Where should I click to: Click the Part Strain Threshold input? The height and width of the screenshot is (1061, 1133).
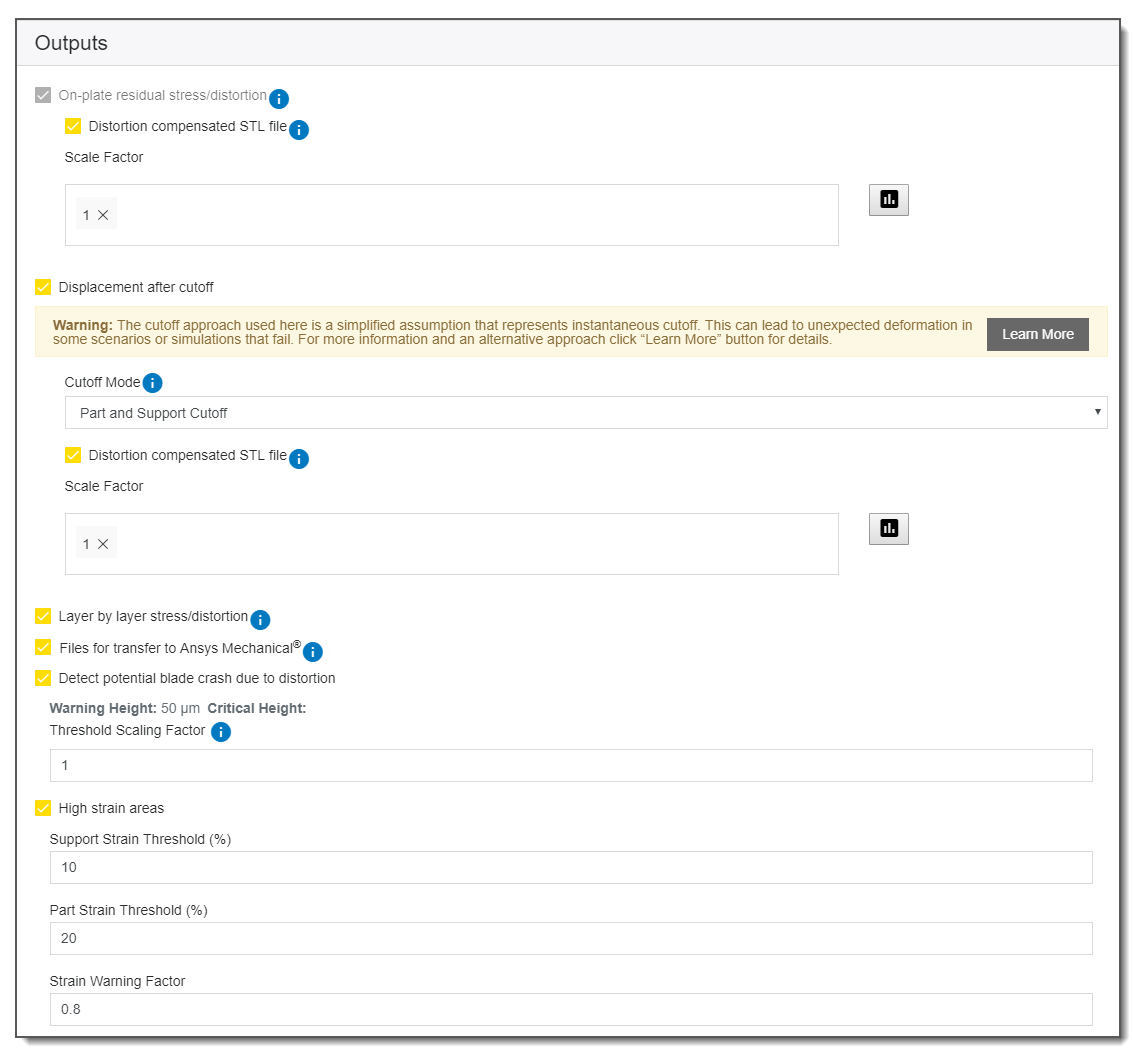(x=570, y=938)
